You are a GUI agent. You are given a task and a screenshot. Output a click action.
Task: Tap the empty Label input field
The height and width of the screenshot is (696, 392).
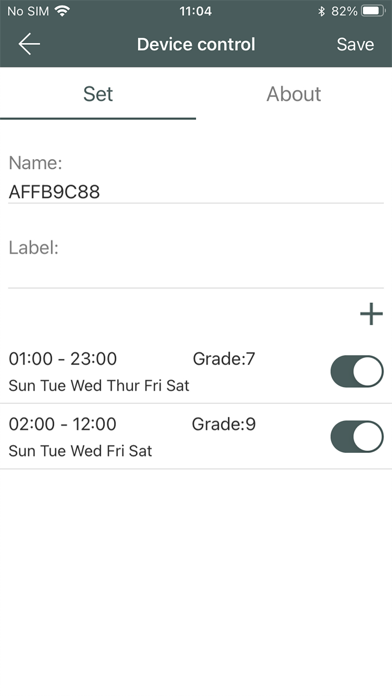196,273
